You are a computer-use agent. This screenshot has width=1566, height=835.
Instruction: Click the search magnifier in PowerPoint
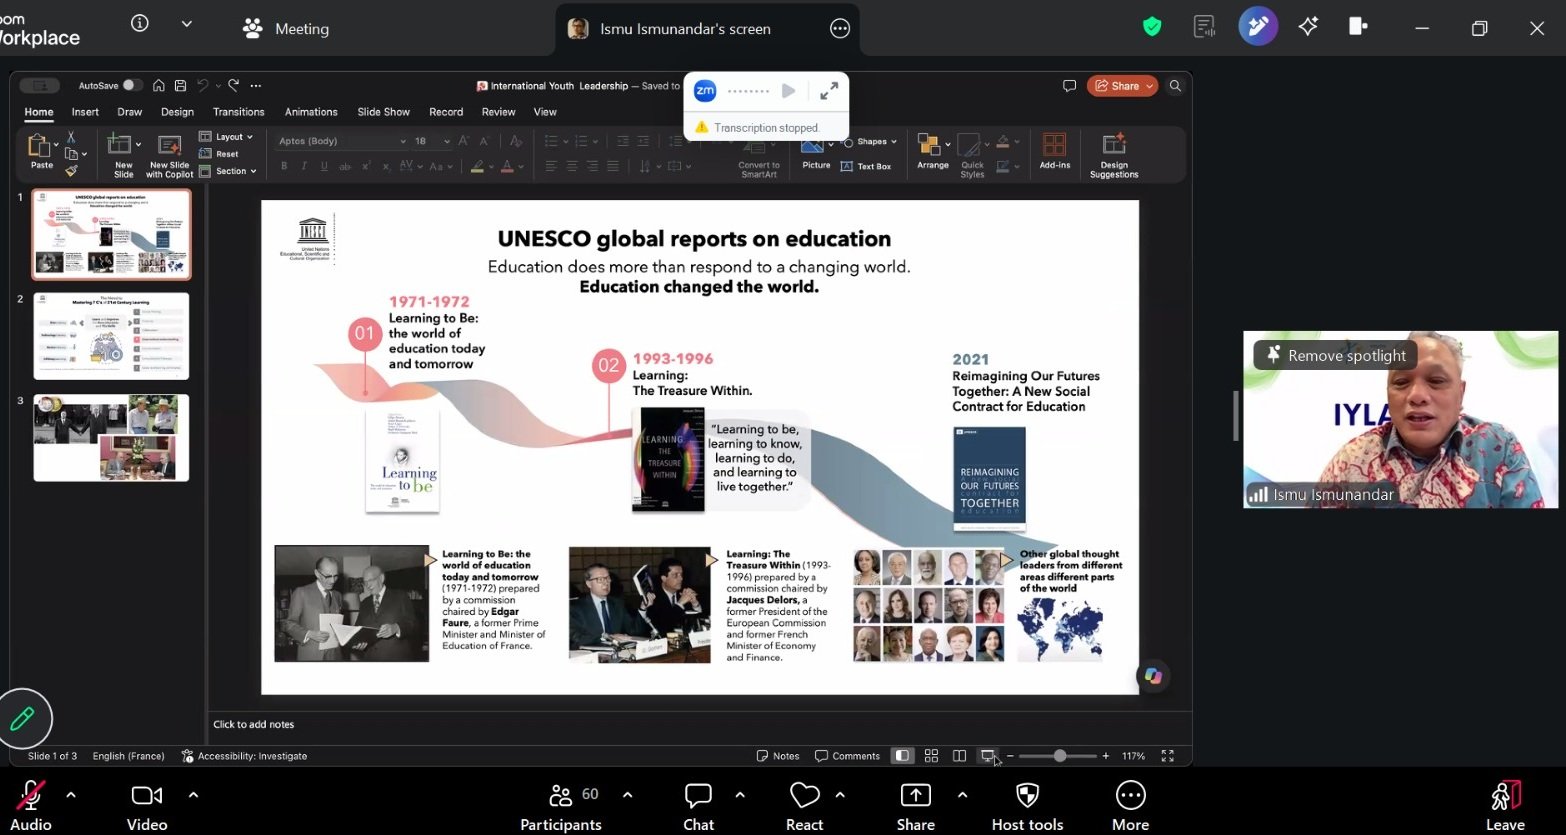pyautogui.click(x=1175, y=86)
